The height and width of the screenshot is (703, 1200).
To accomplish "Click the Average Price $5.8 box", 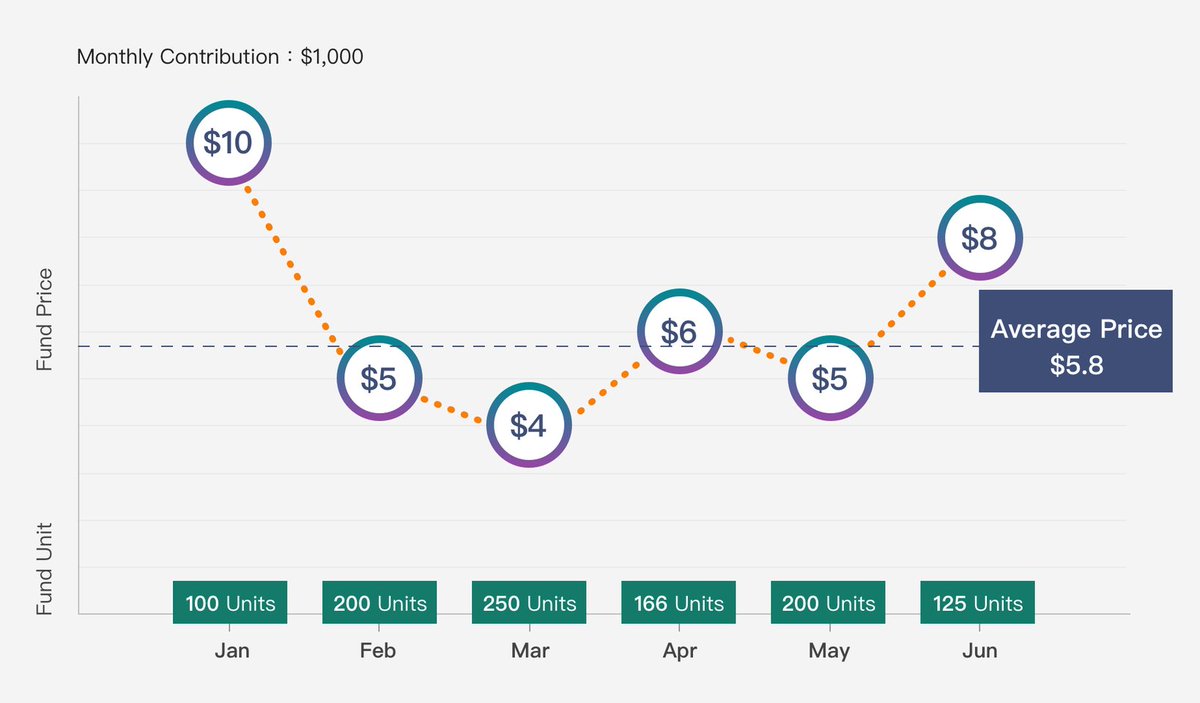I will pos(1076,341).
